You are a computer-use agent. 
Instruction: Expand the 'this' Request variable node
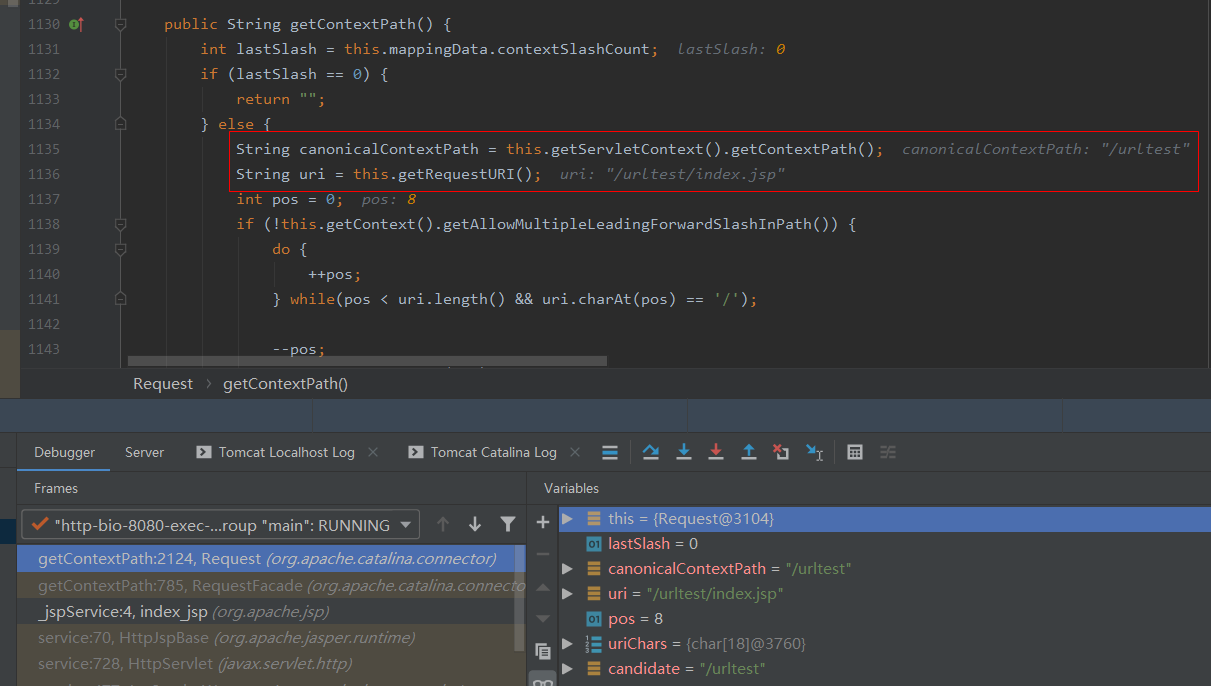[x=568, y=519]
